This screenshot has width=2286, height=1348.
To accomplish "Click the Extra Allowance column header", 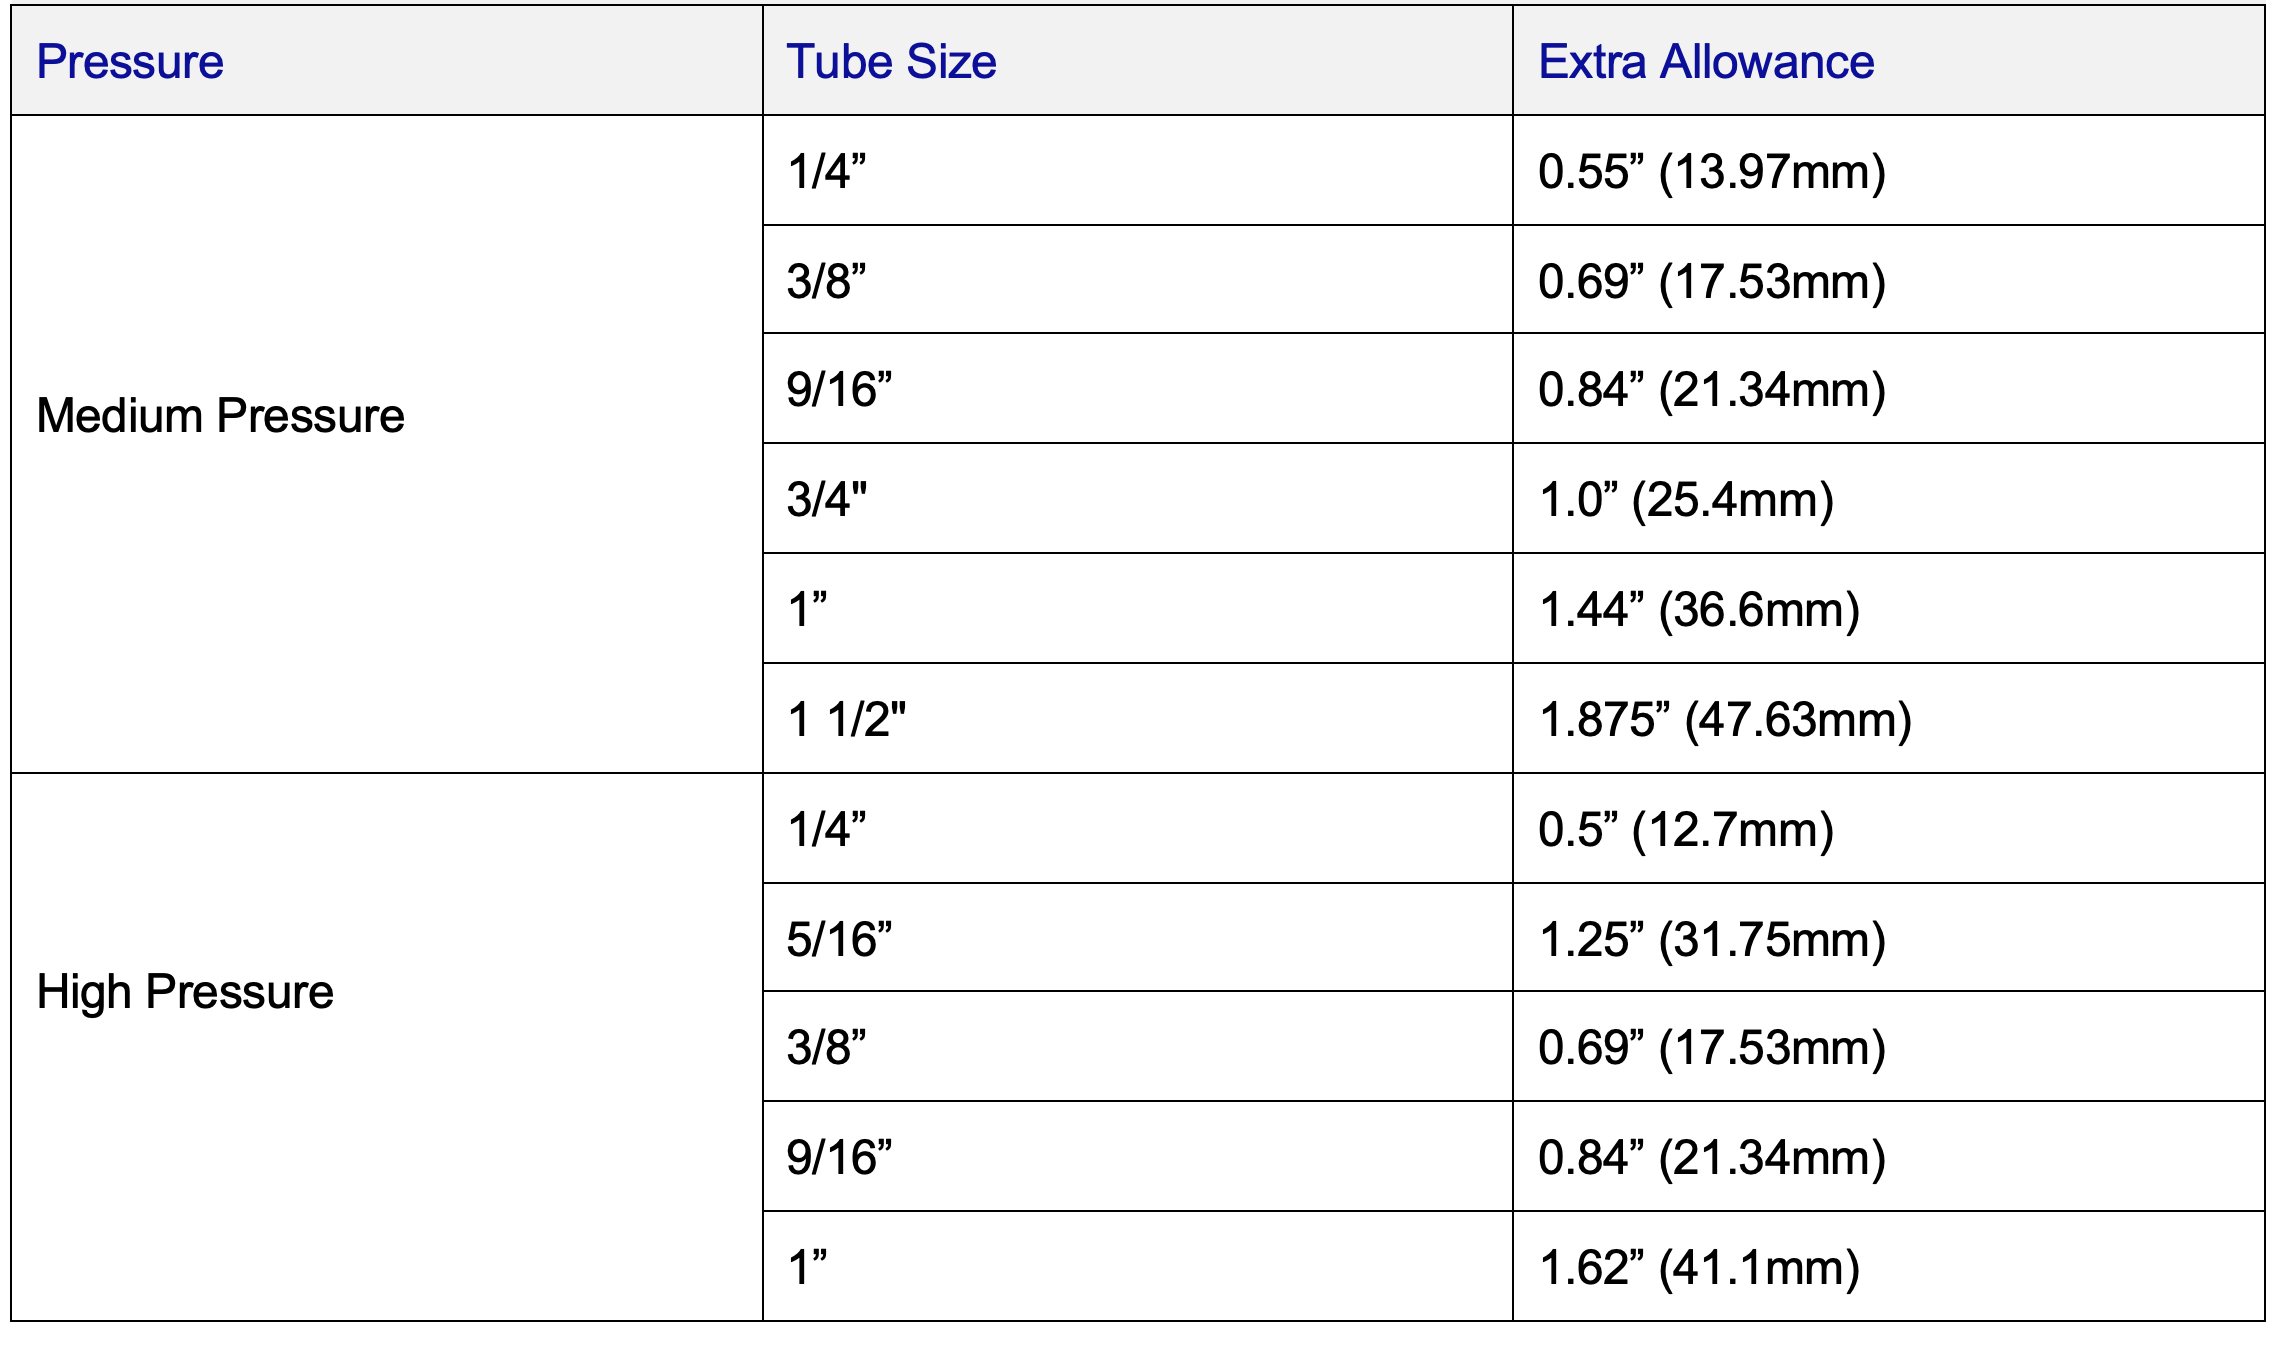I will coord(1706,62).
